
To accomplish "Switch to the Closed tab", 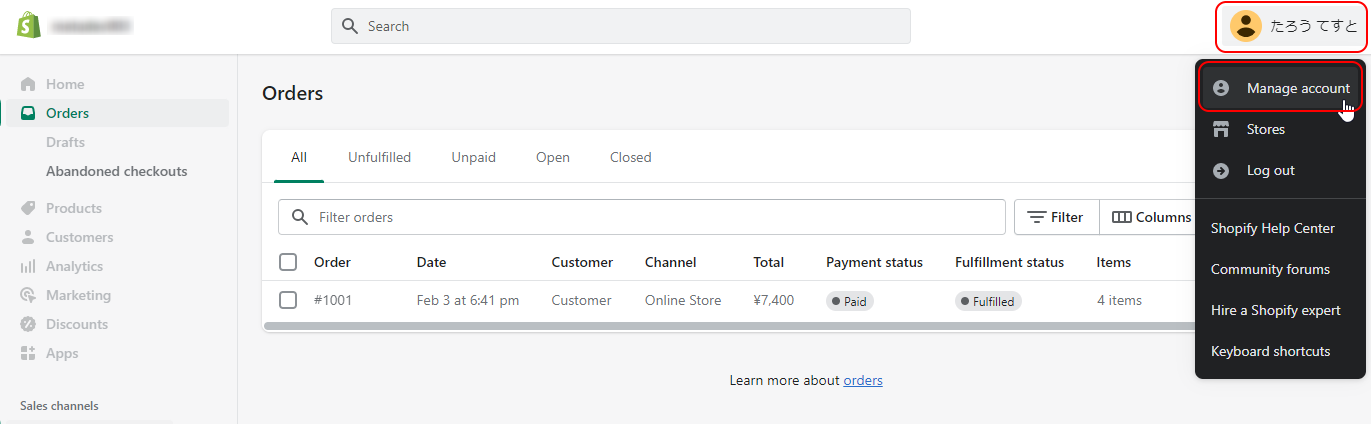I will tap(630, 157).
